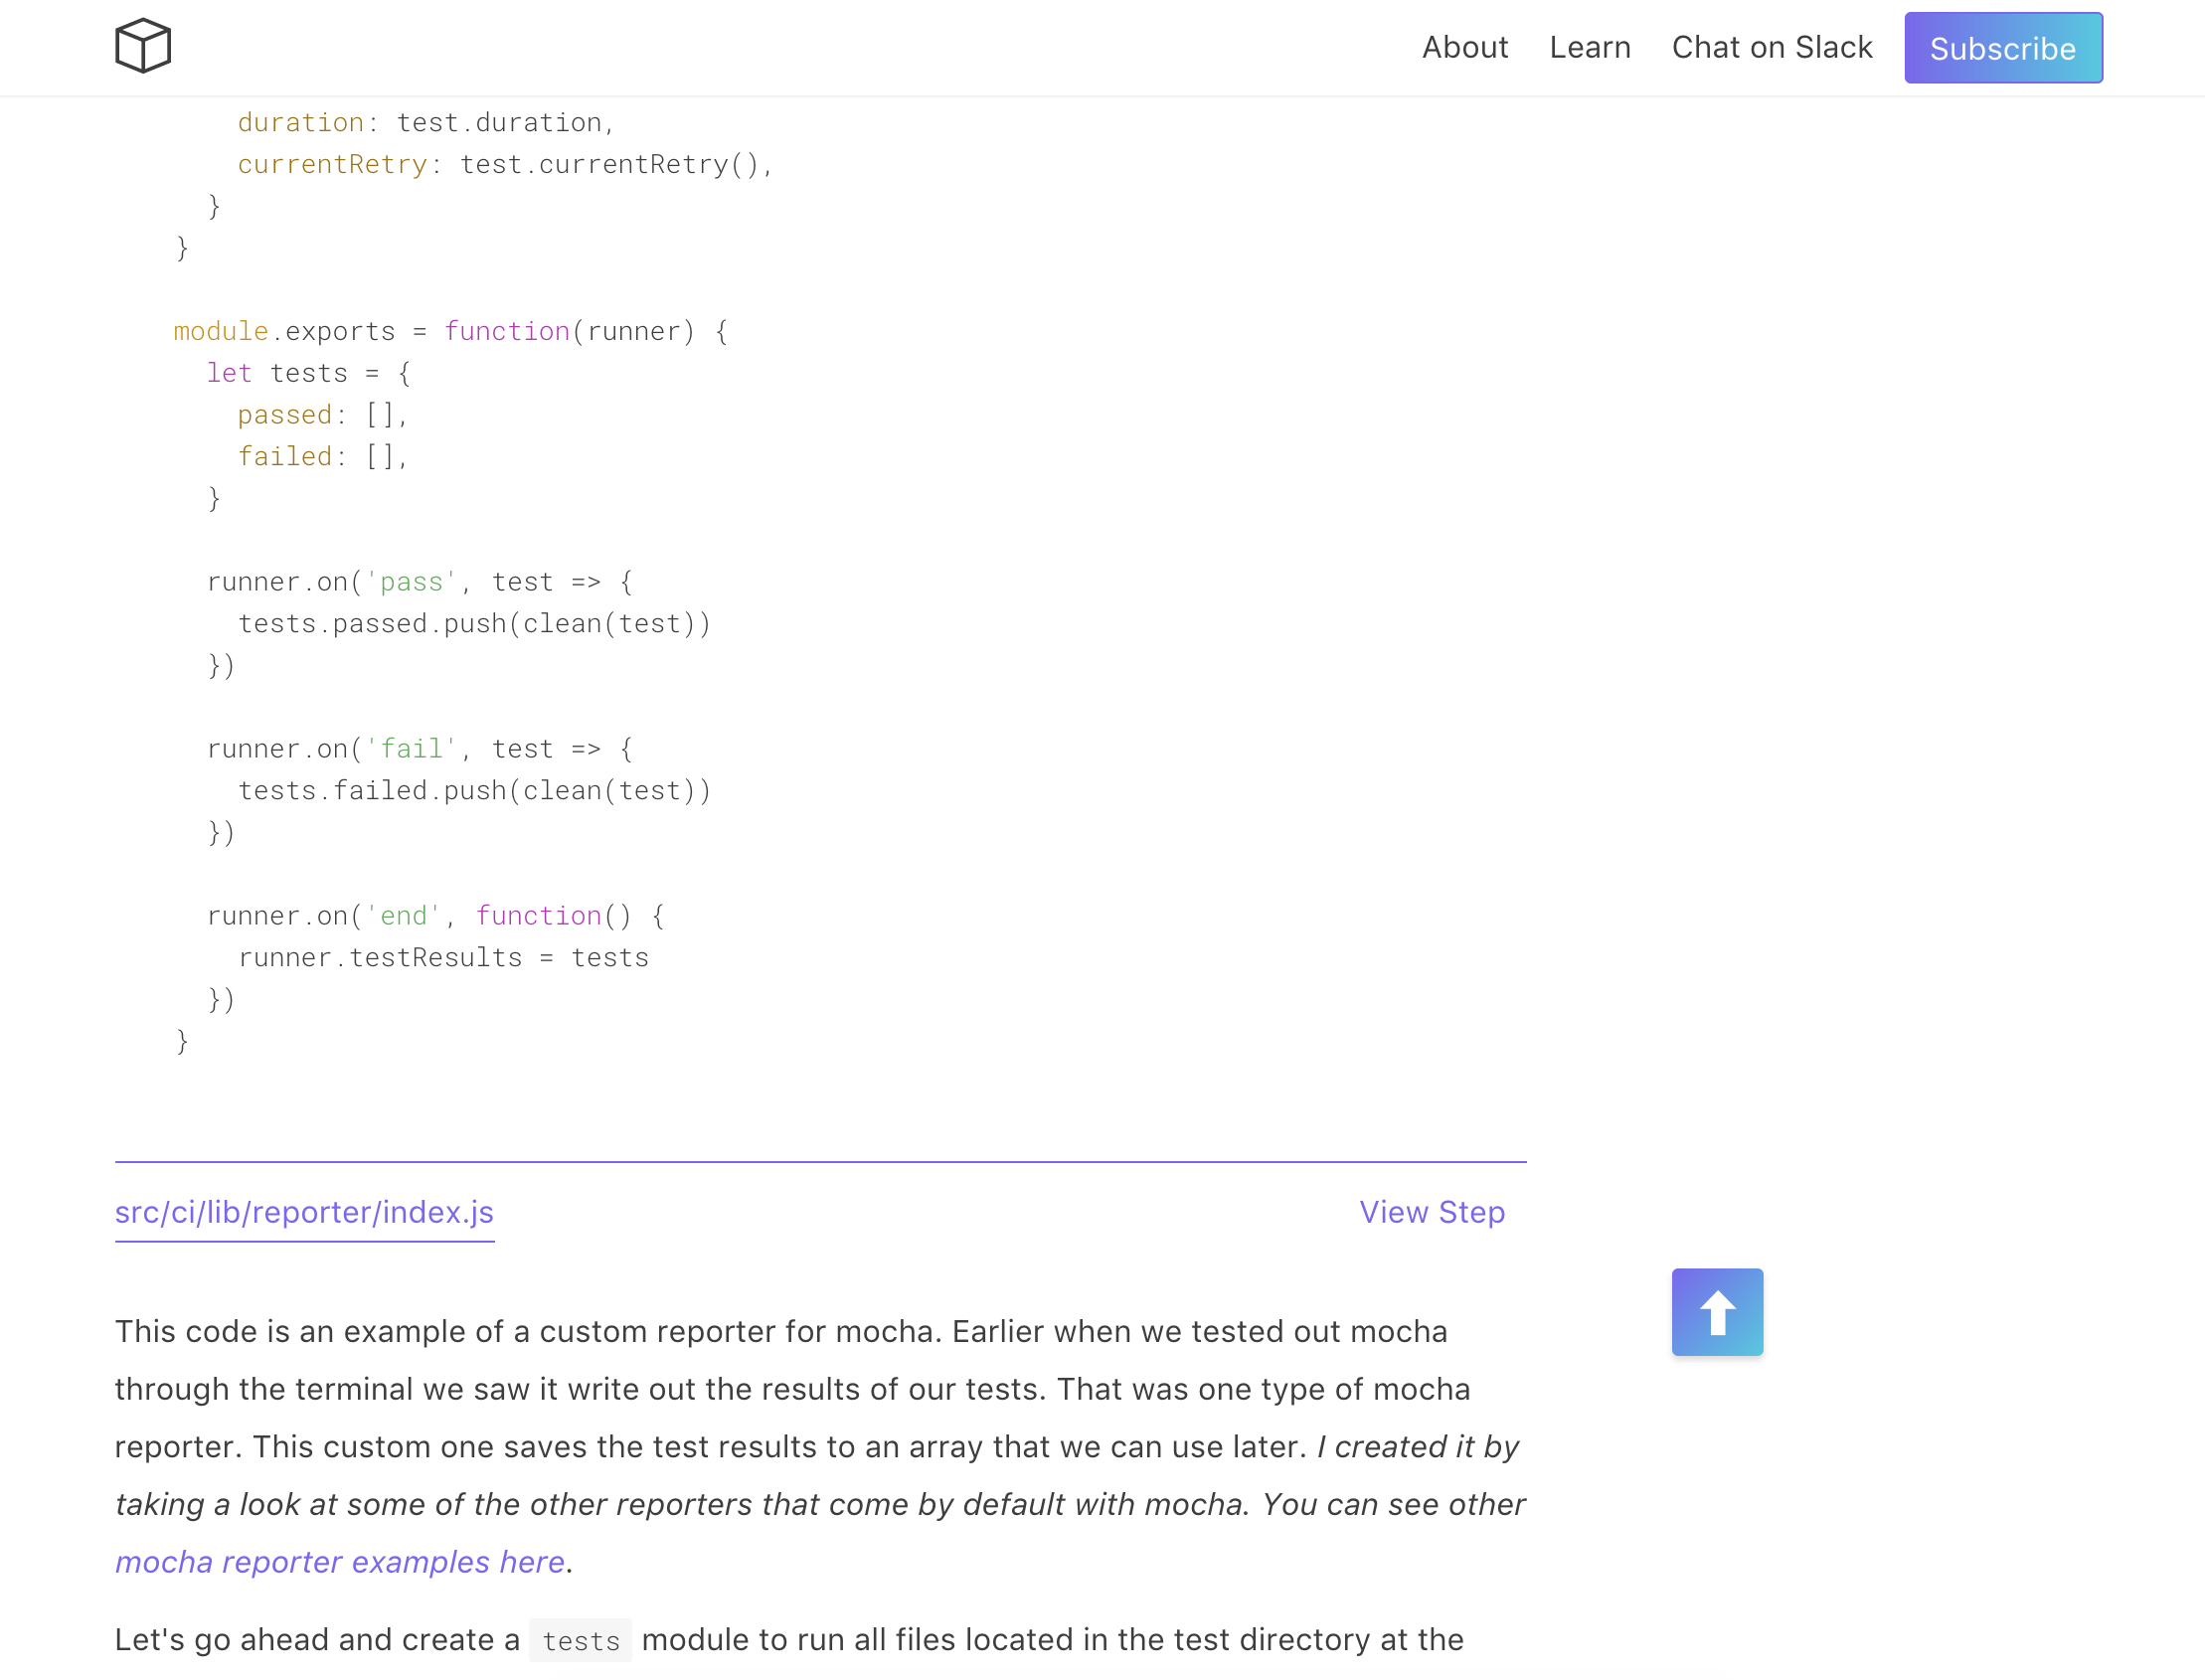Open the About page
The height and width of the screenshot is (1680, 2205).
pos(1464,47)
